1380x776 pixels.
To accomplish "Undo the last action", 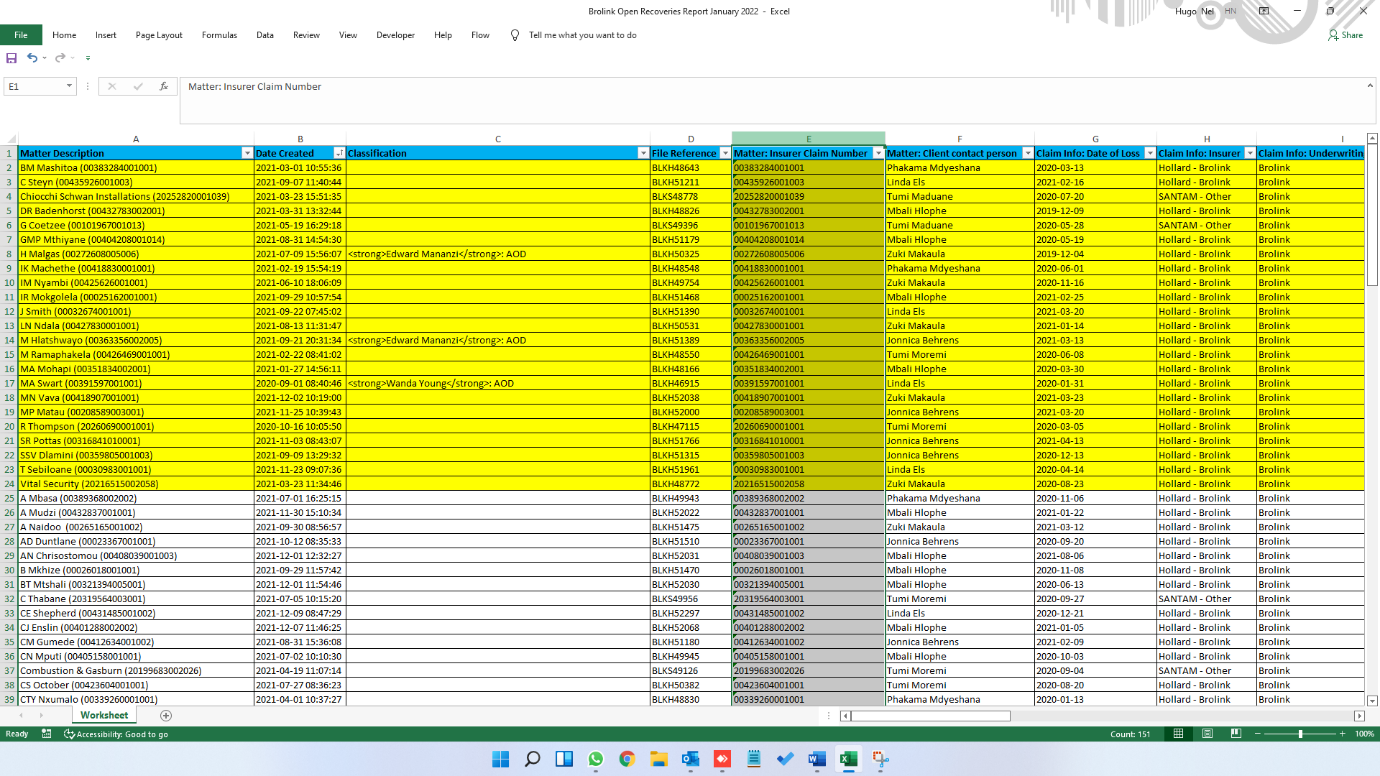I will pyautogui.click(x=32, y=58).
